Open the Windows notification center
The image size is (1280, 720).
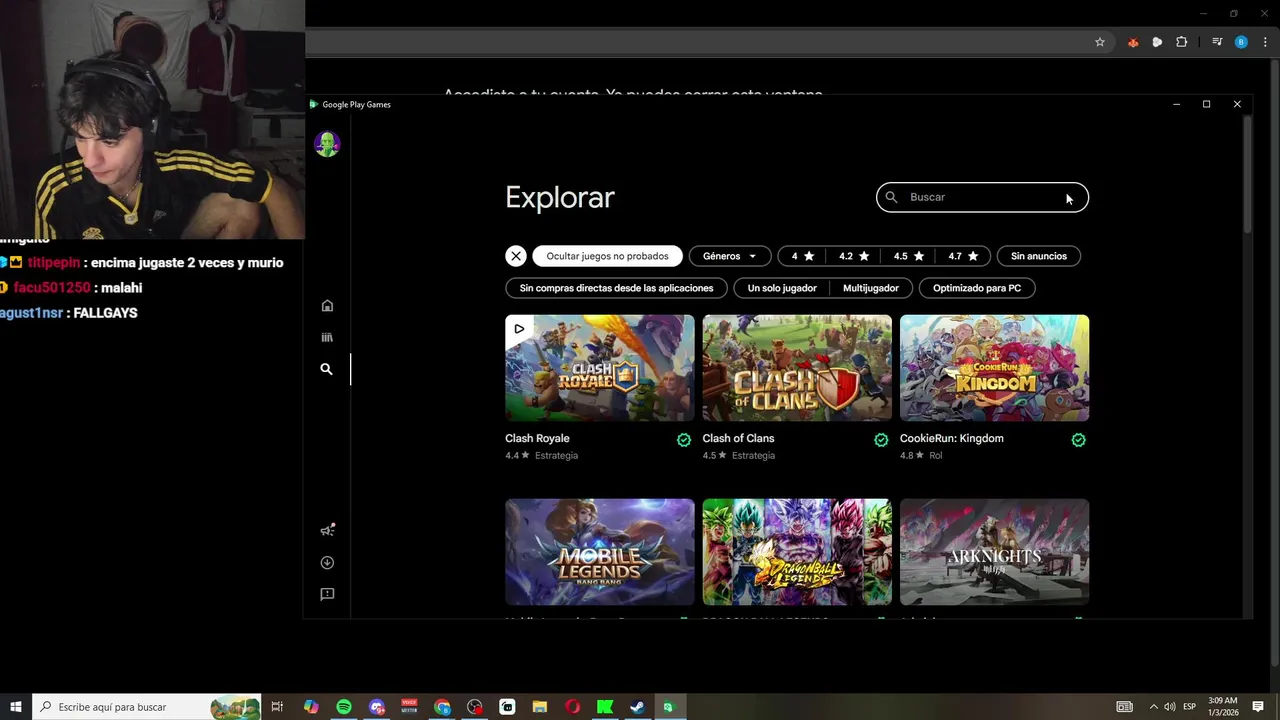coord(1258,707)
